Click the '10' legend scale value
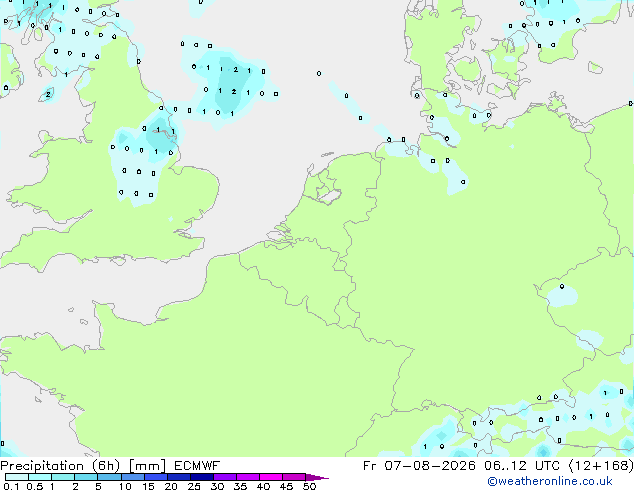This screenshot has height=490, width=634. (125, 486)
